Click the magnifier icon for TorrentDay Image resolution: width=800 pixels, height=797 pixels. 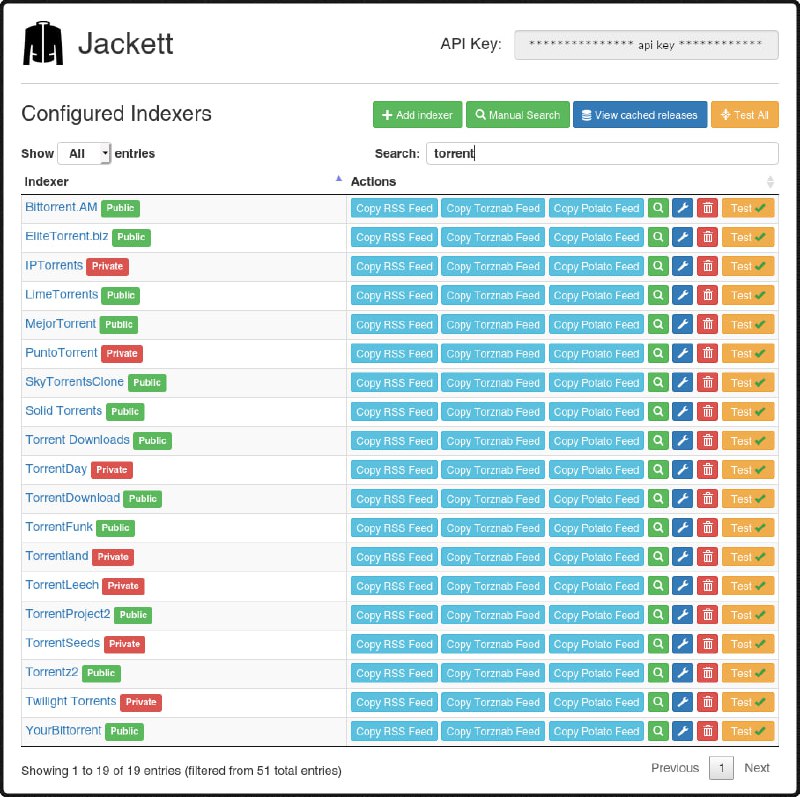tap(658, 470)
